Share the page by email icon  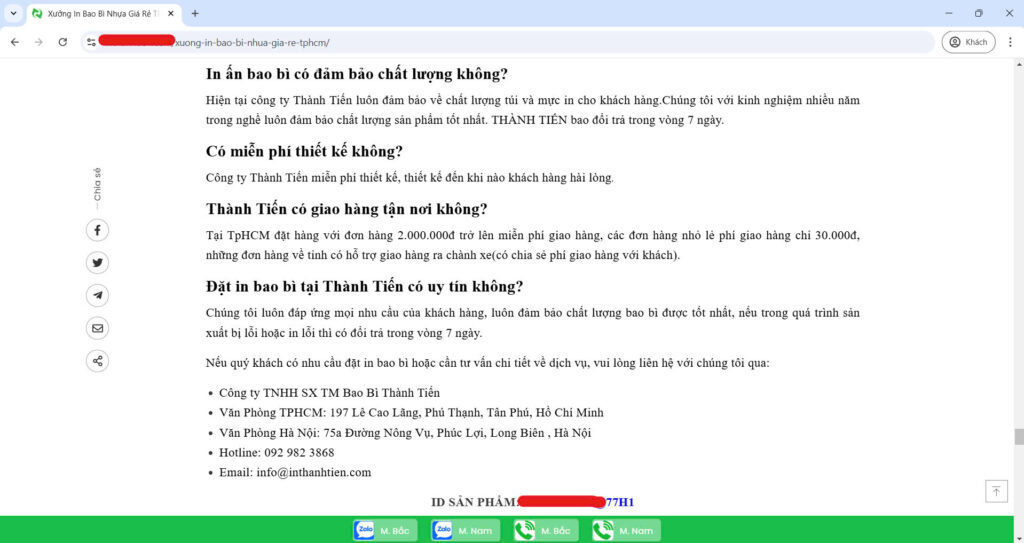click(97, 328)
